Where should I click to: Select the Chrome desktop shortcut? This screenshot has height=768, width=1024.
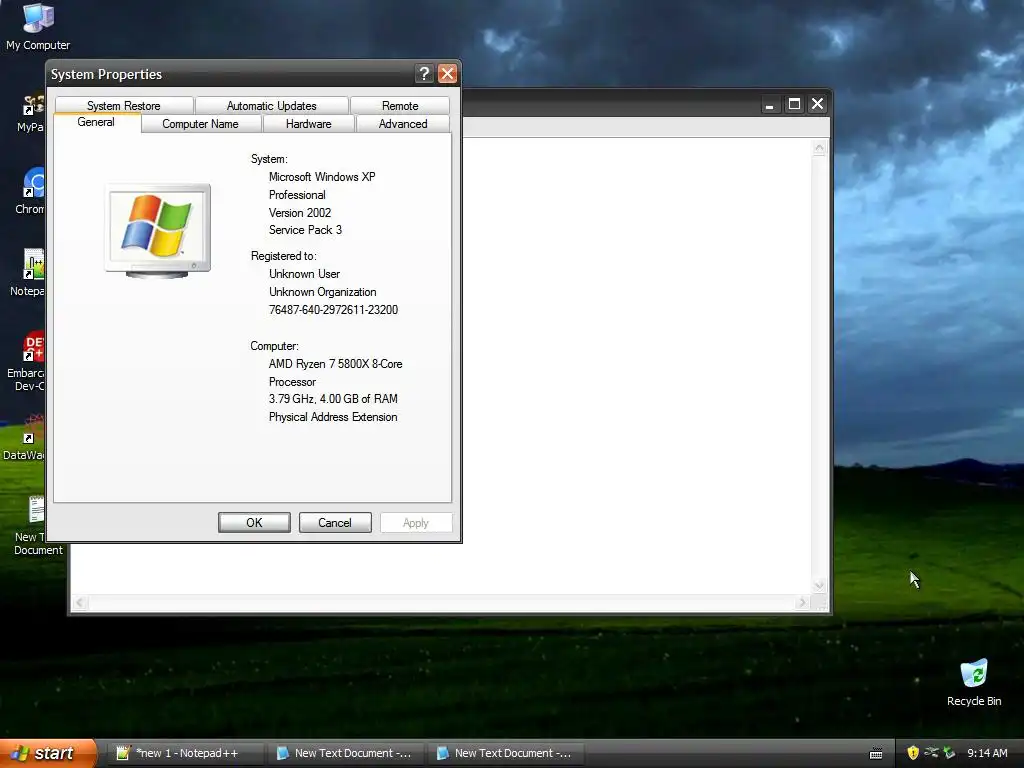31,191
